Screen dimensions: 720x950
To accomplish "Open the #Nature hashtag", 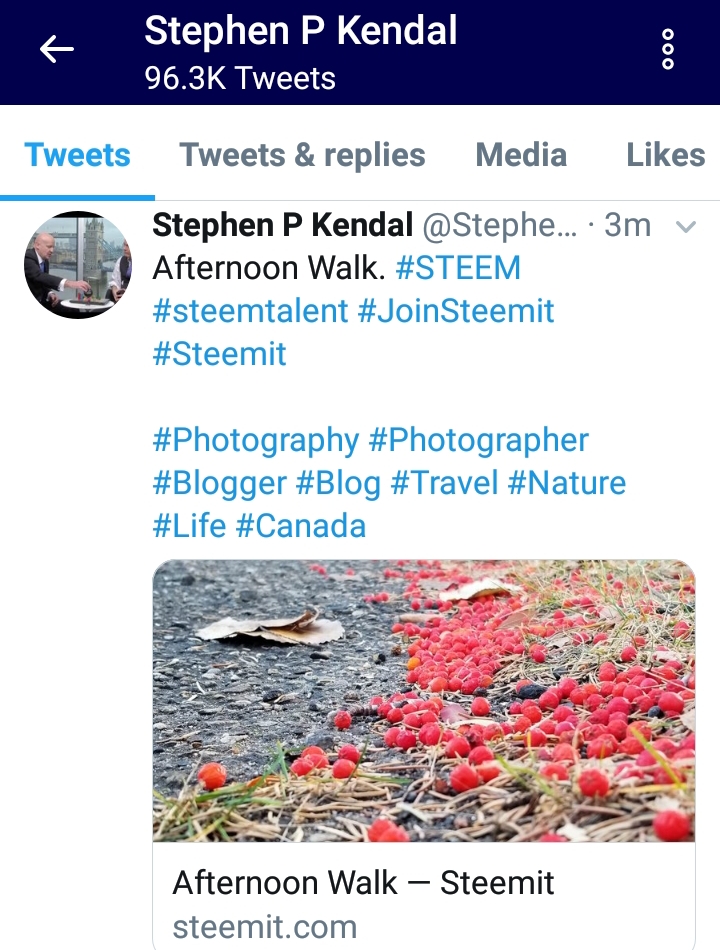I will coord(567,483).
